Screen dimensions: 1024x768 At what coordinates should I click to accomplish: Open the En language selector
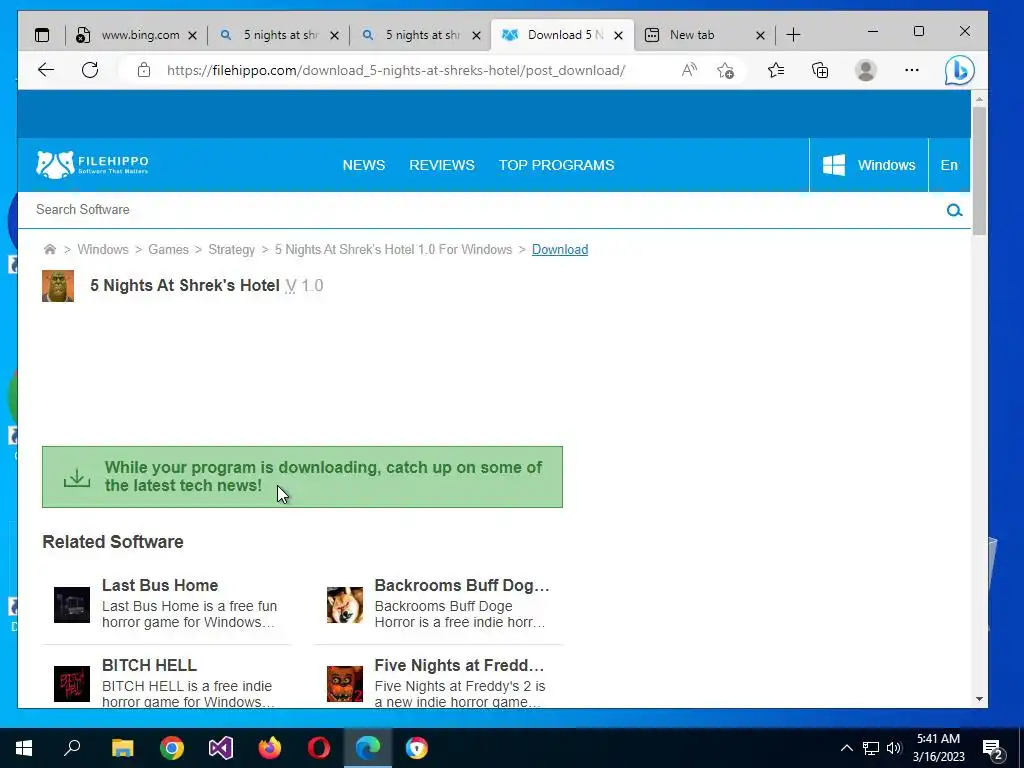pyautogui.click(x=949, y=165)
